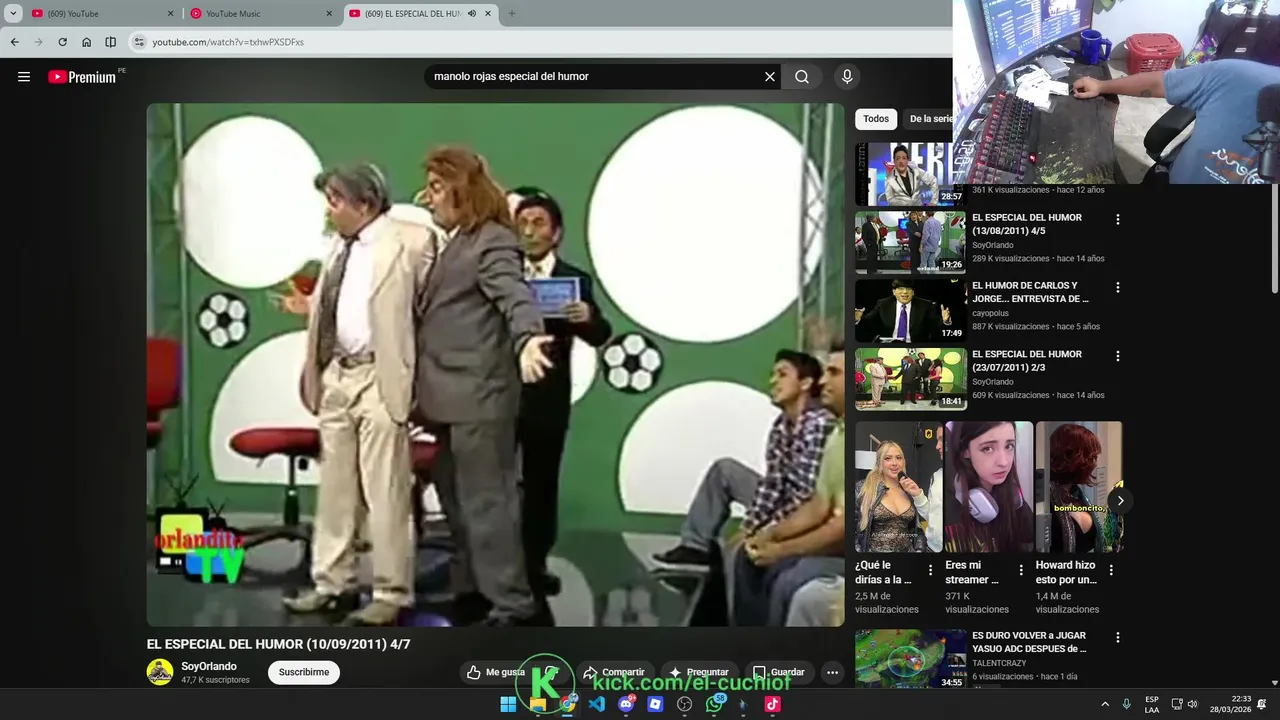1280x720 pixels.
Task: Start voice search with the microphone
Action: click(x=847, y=77)
